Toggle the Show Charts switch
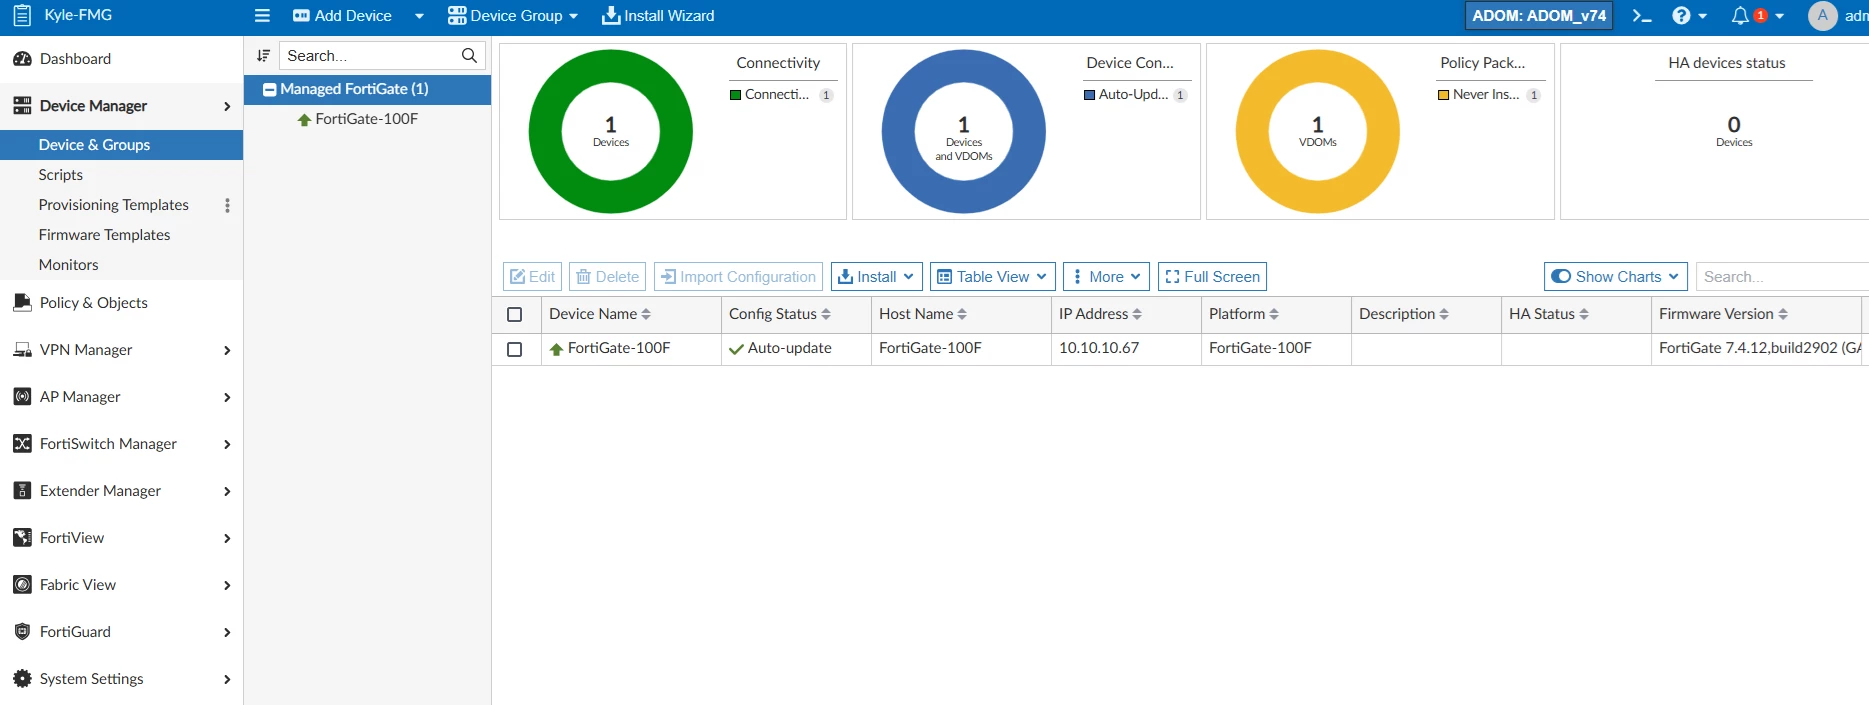 coord(1561,277)
